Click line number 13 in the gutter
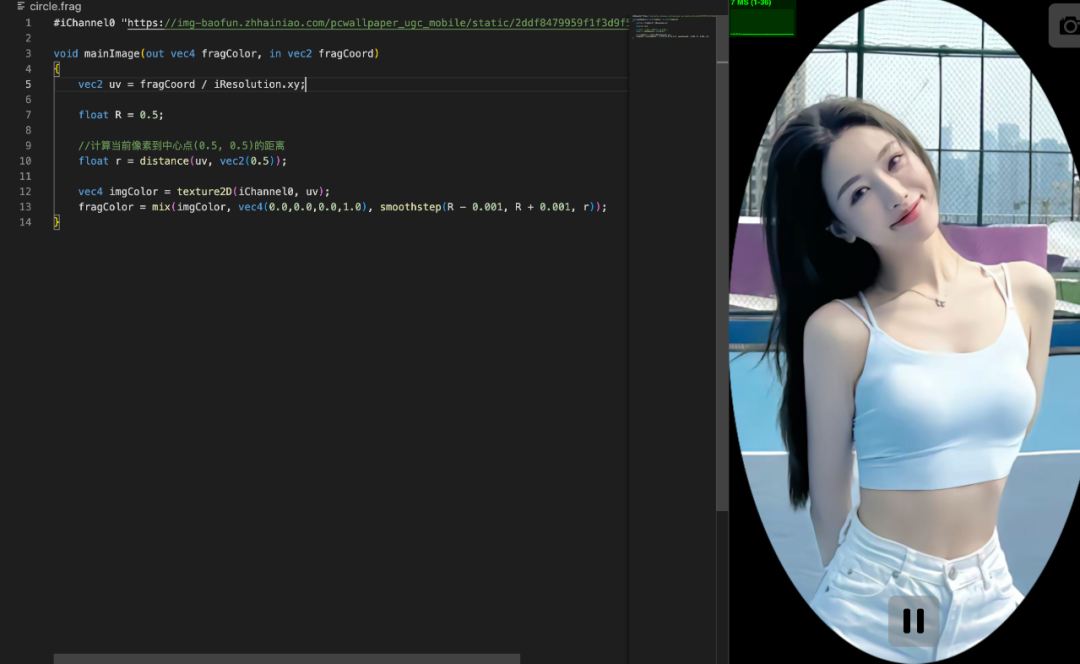Image resolution: width=1080 pixels, height=664 pixels. coord(25,207)
